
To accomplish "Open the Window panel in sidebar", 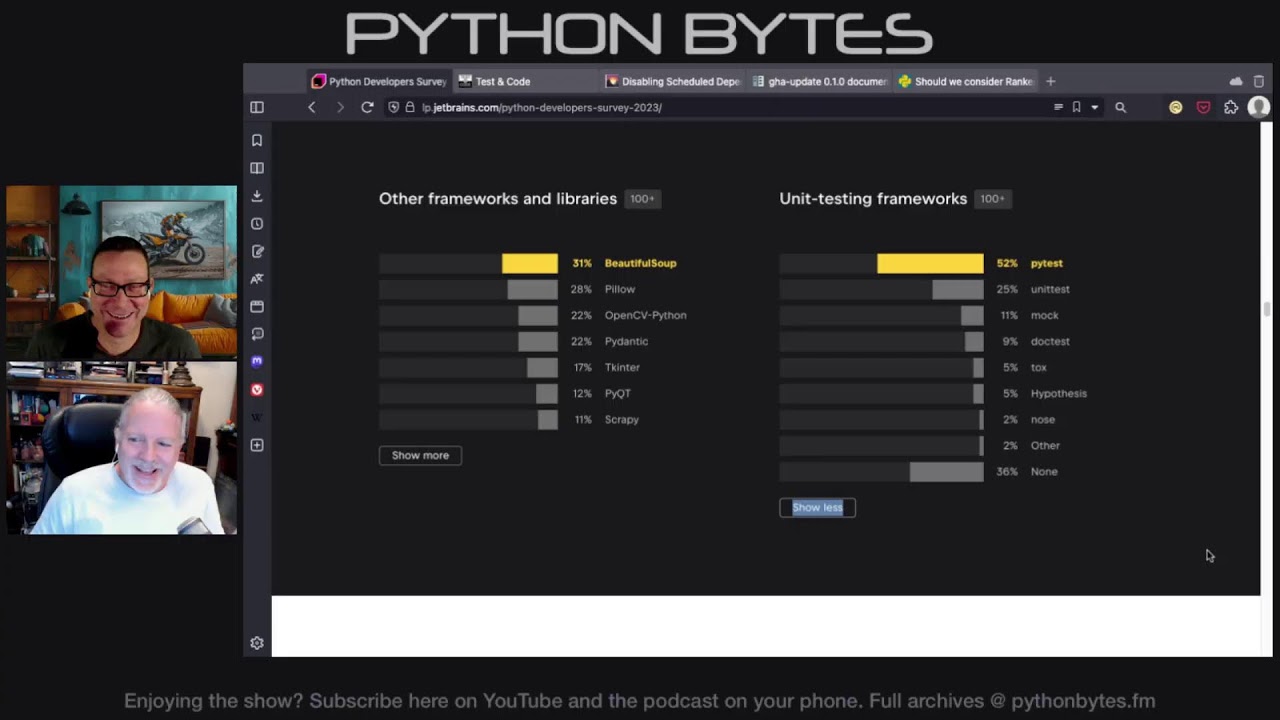I will 257,307.
